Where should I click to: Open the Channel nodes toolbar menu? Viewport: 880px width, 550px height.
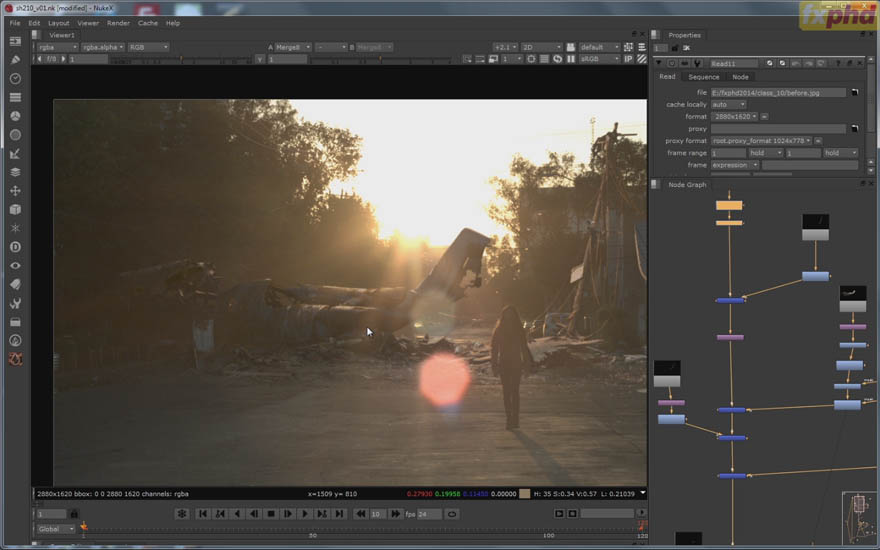(15, 97)
